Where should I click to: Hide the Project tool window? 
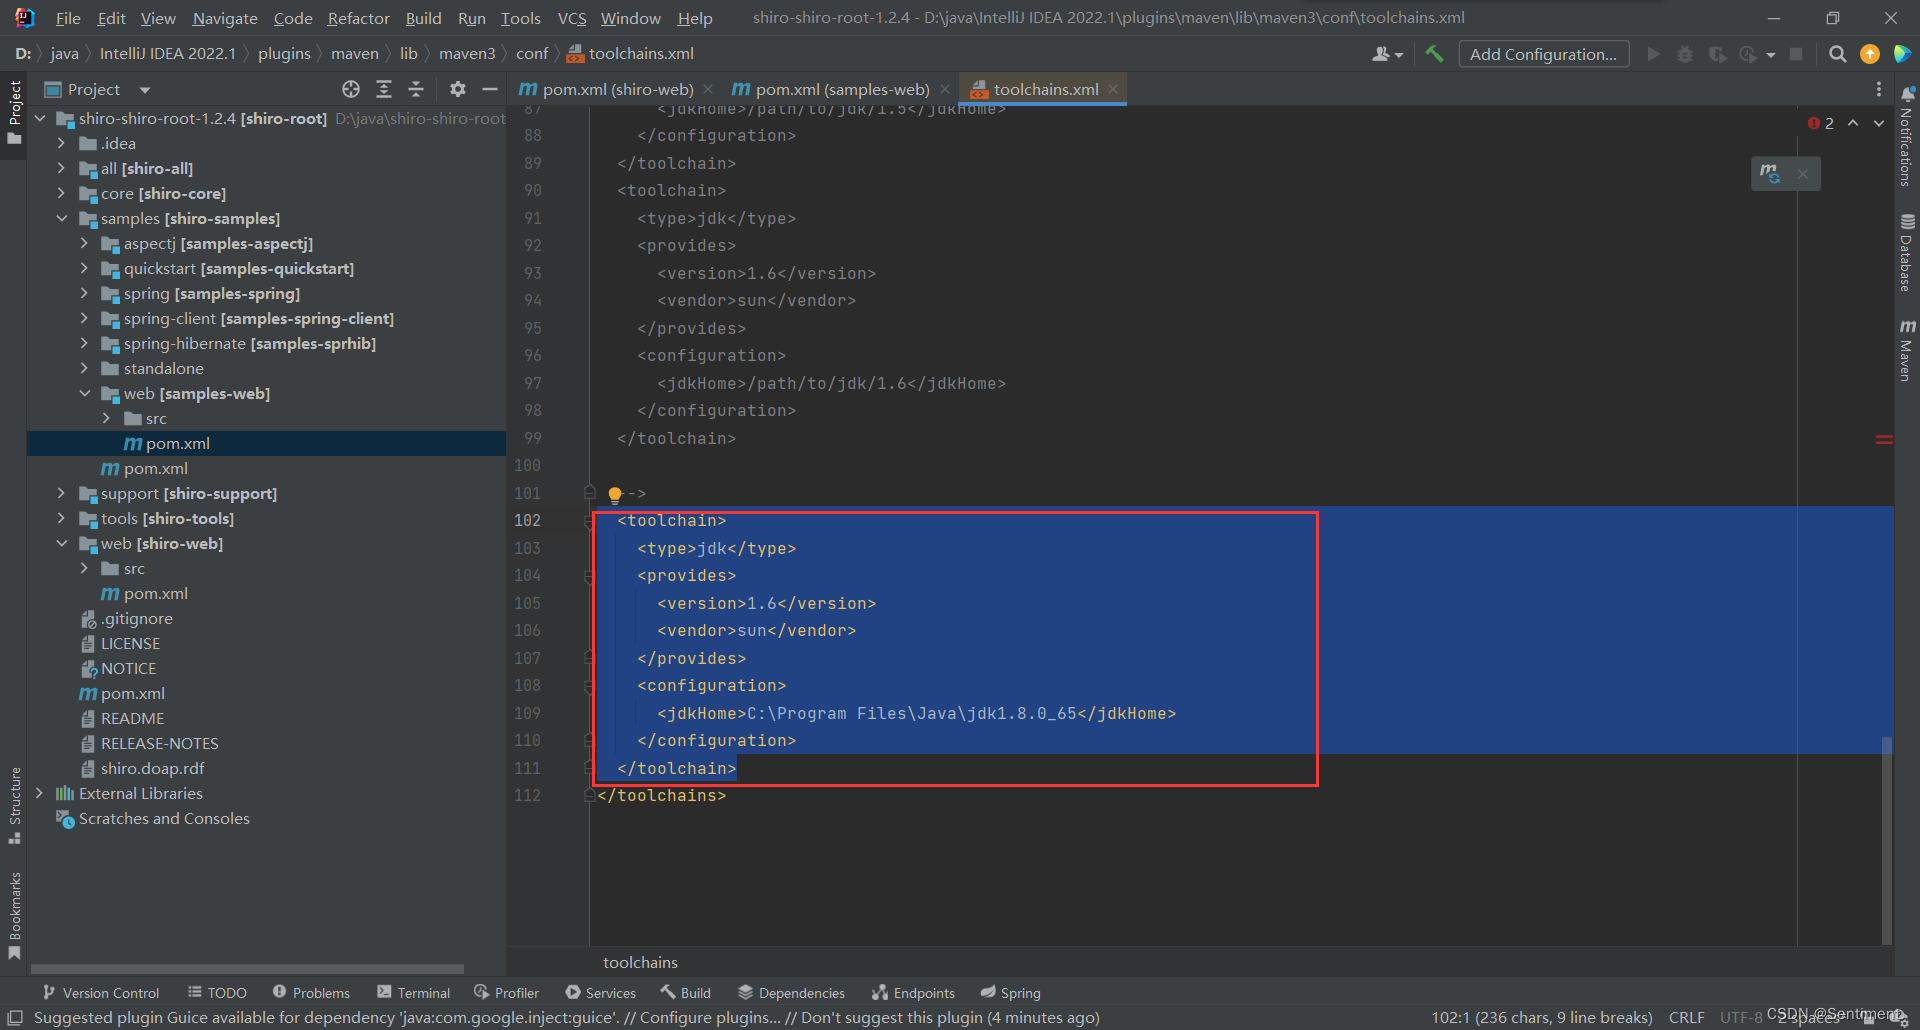[x=490, y=89]
